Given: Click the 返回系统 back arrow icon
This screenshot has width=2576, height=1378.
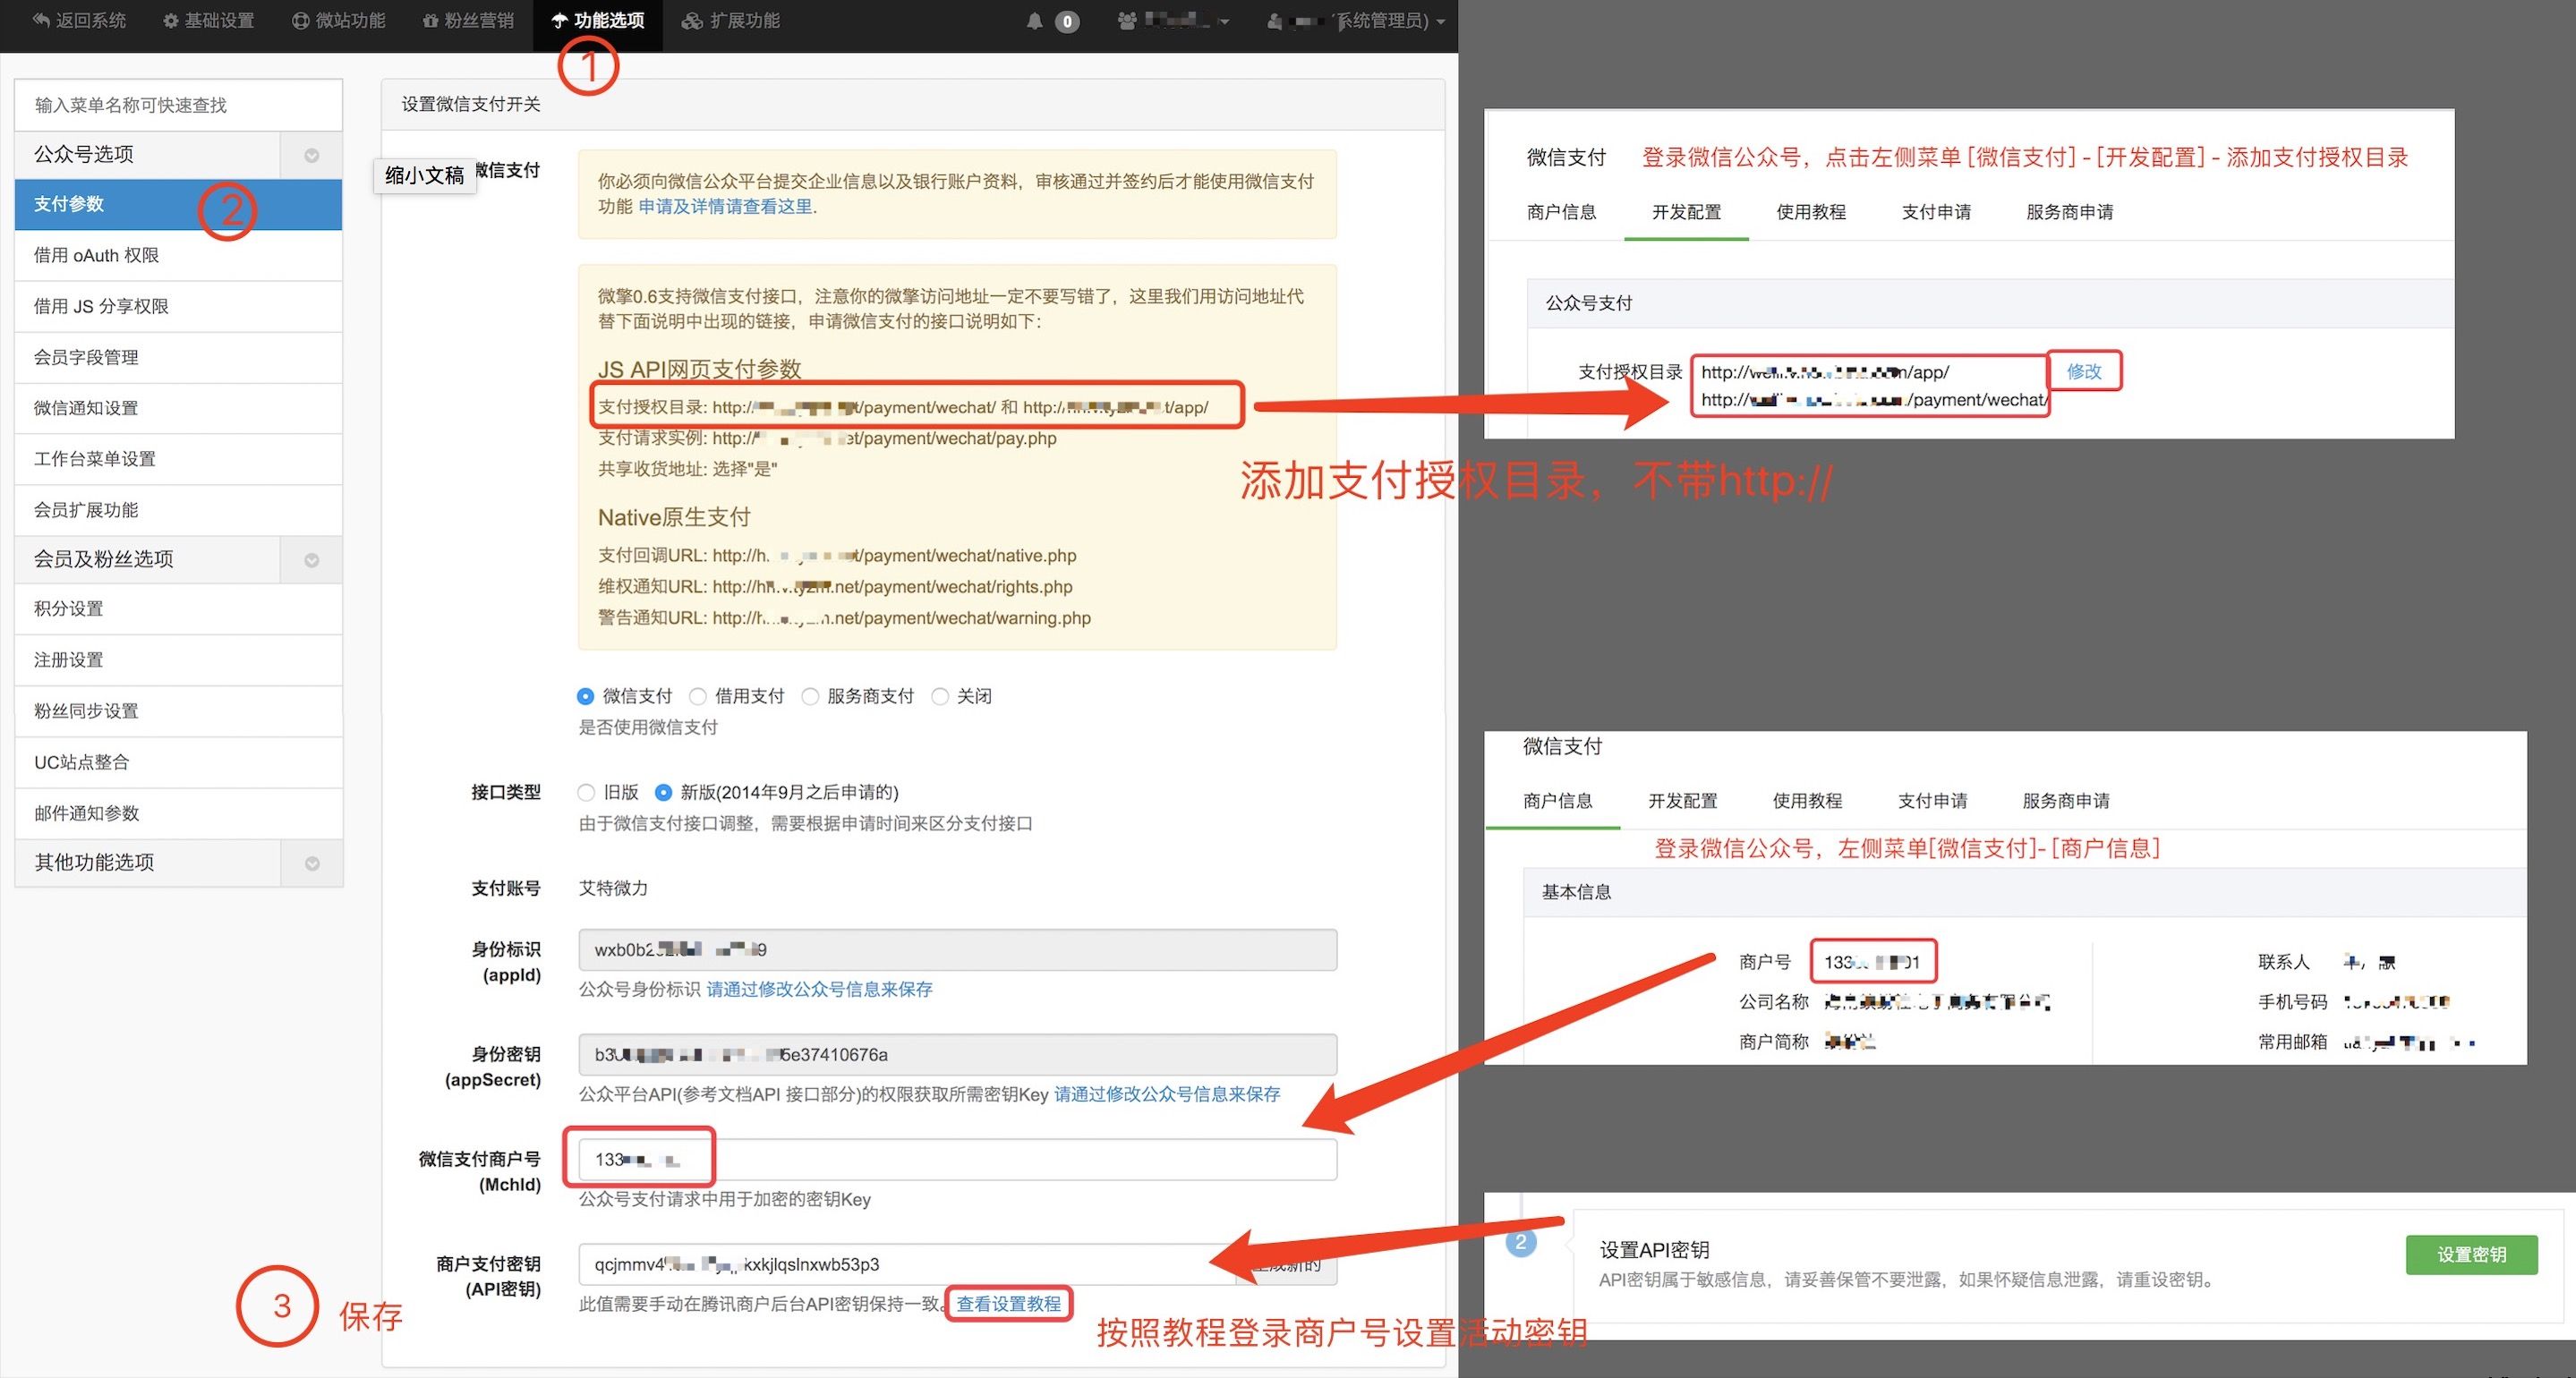Looking at the screenshot, I should coord(40,20).
